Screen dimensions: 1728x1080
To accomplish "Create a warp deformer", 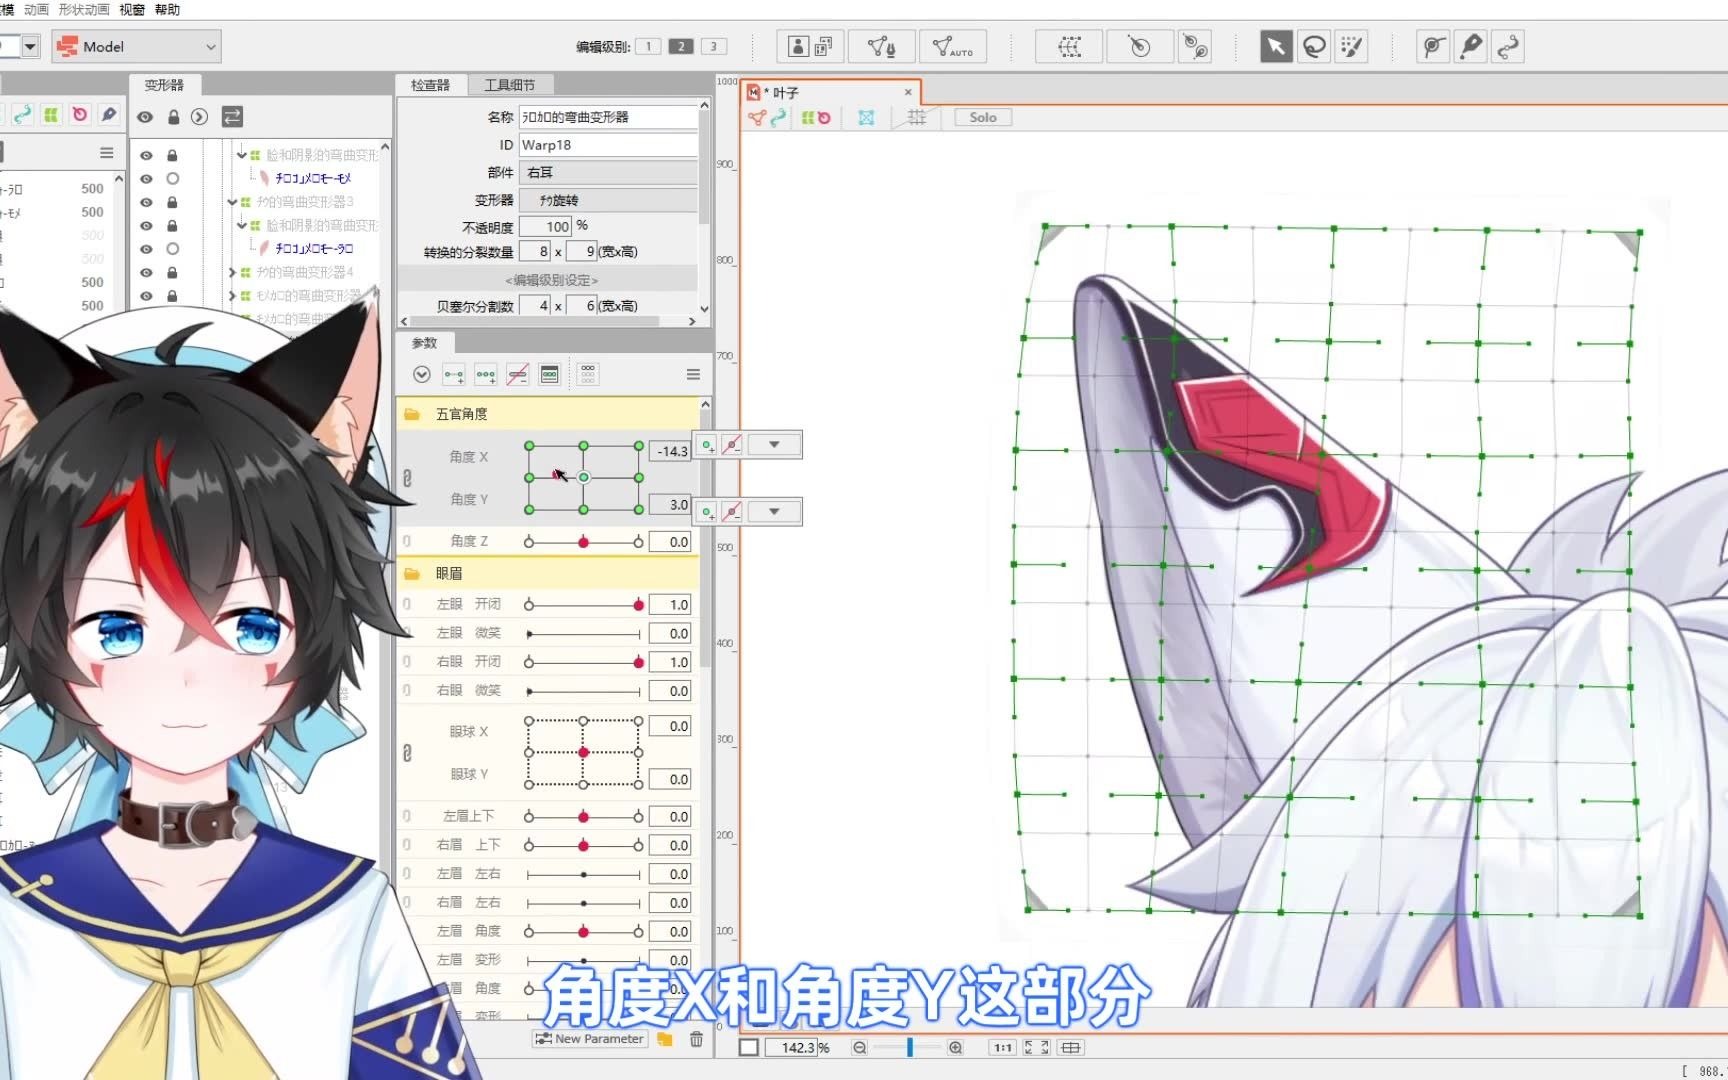I will (1069, 46).
